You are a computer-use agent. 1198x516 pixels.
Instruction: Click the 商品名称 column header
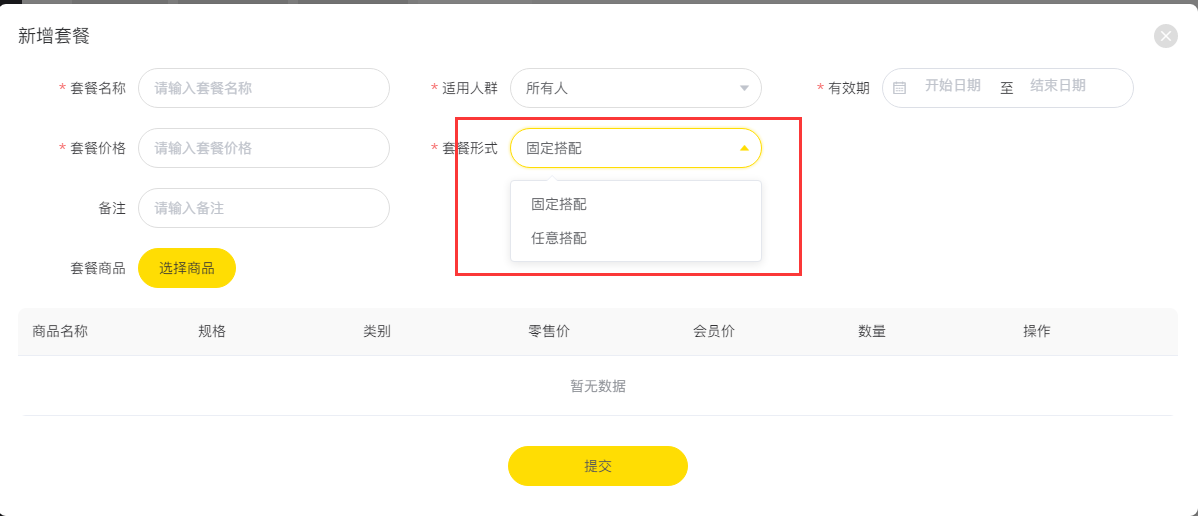60,331
